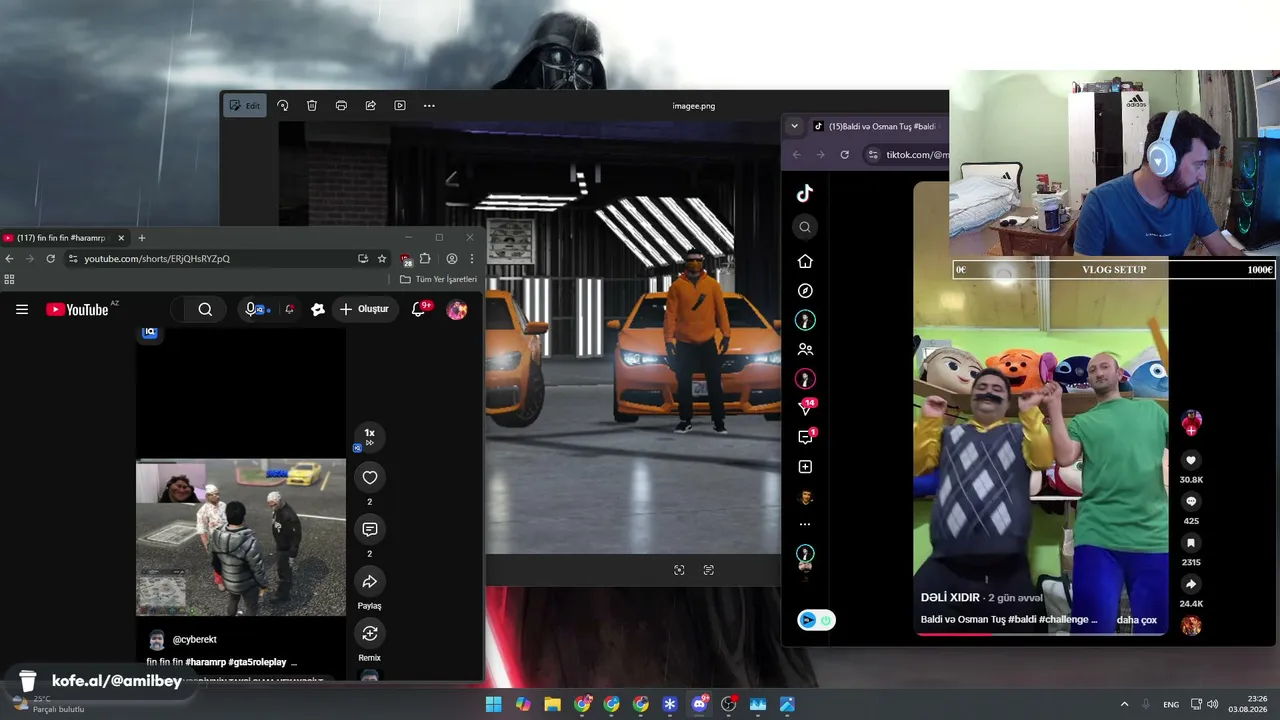Open comments on the YouTube short
1280x720 pixels.
(x=370, y=530)
